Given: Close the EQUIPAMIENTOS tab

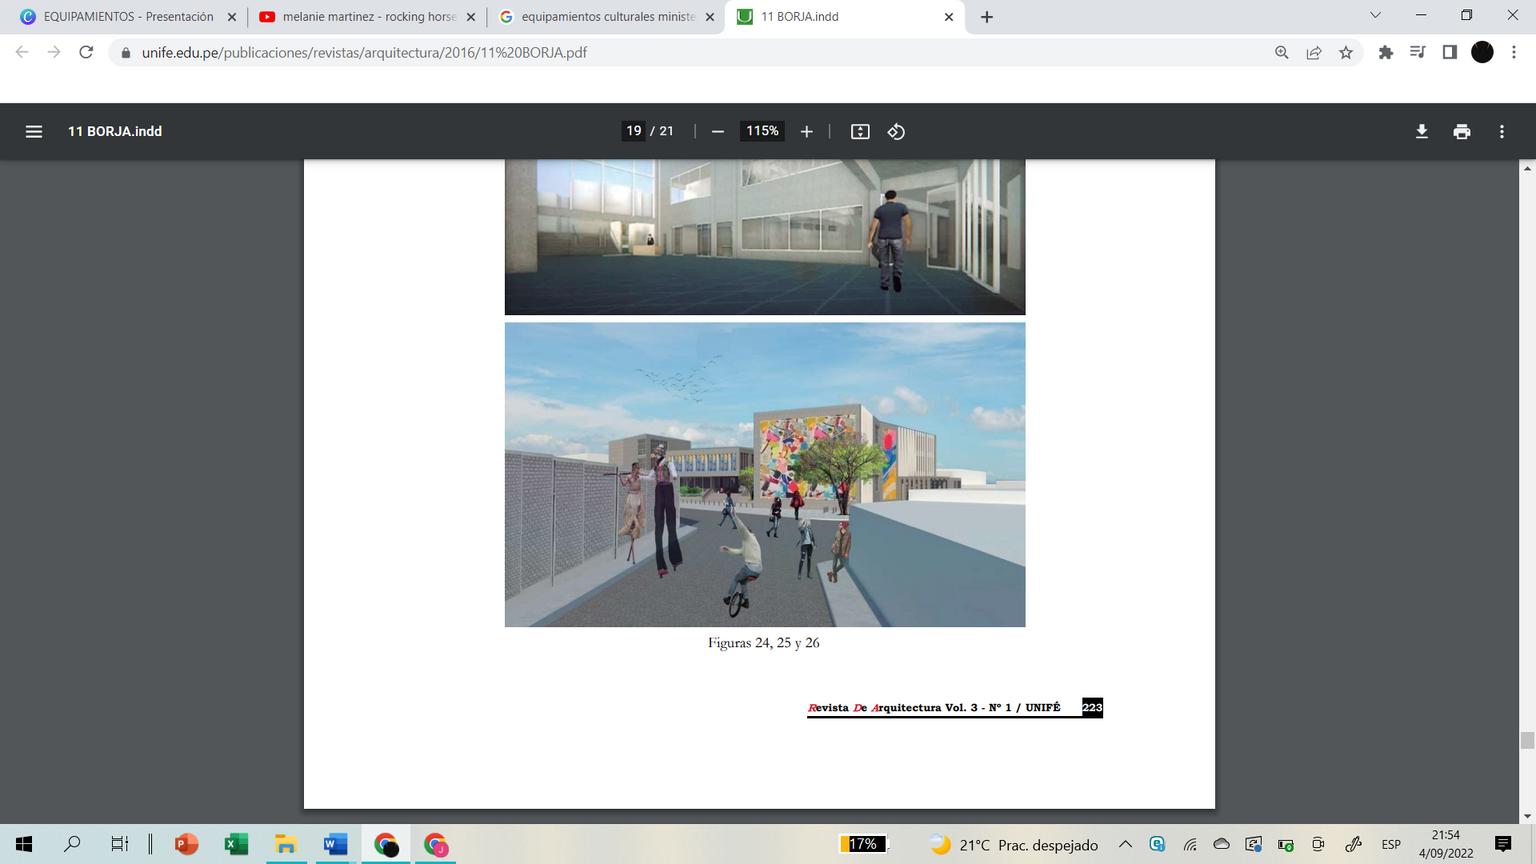Looking at the screenshot, I should tap(232, 17).
